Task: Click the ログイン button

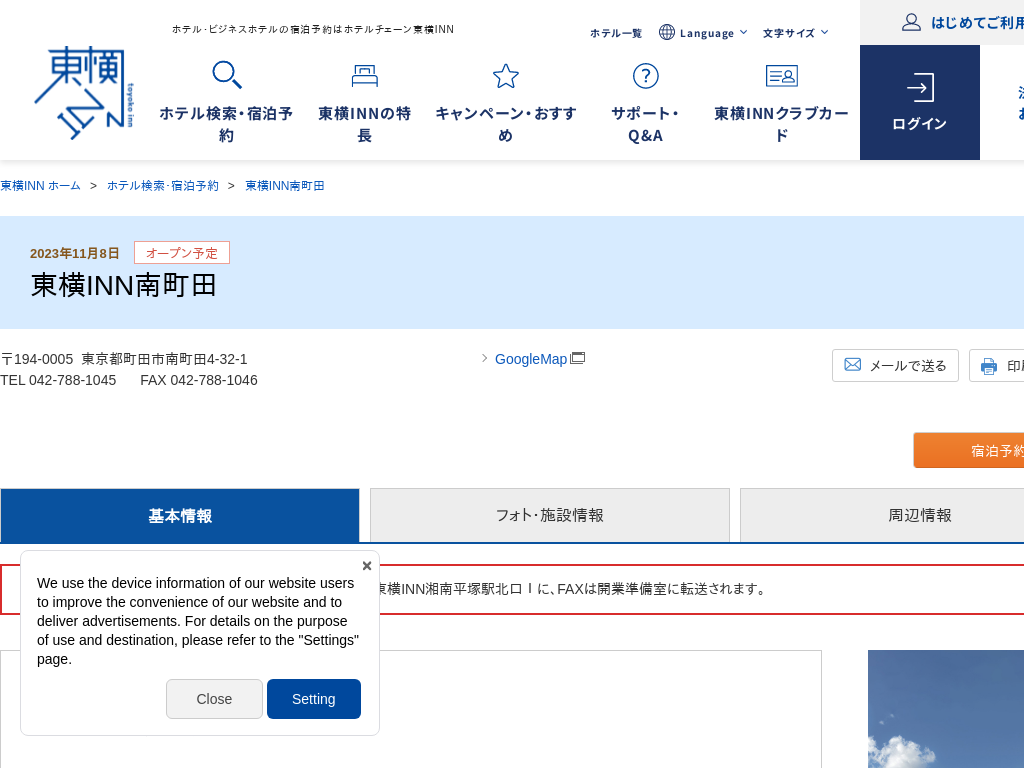Action: 920,103
